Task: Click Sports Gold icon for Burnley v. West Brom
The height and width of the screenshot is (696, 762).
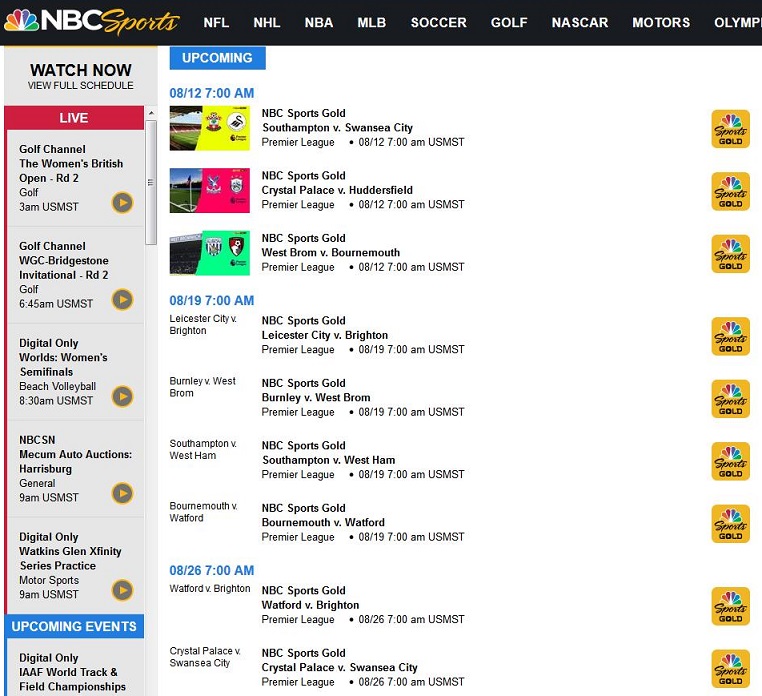Action: tap(730, 399)
